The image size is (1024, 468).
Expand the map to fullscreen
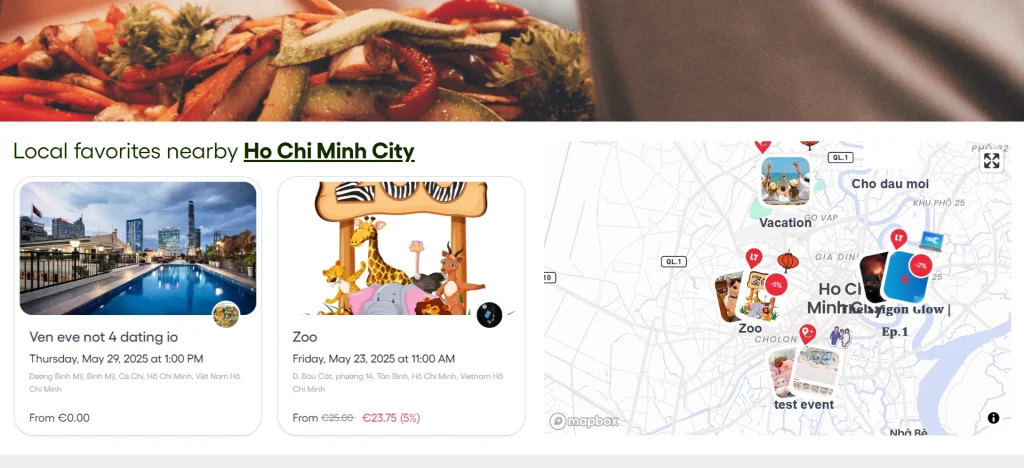pos(991,161)
